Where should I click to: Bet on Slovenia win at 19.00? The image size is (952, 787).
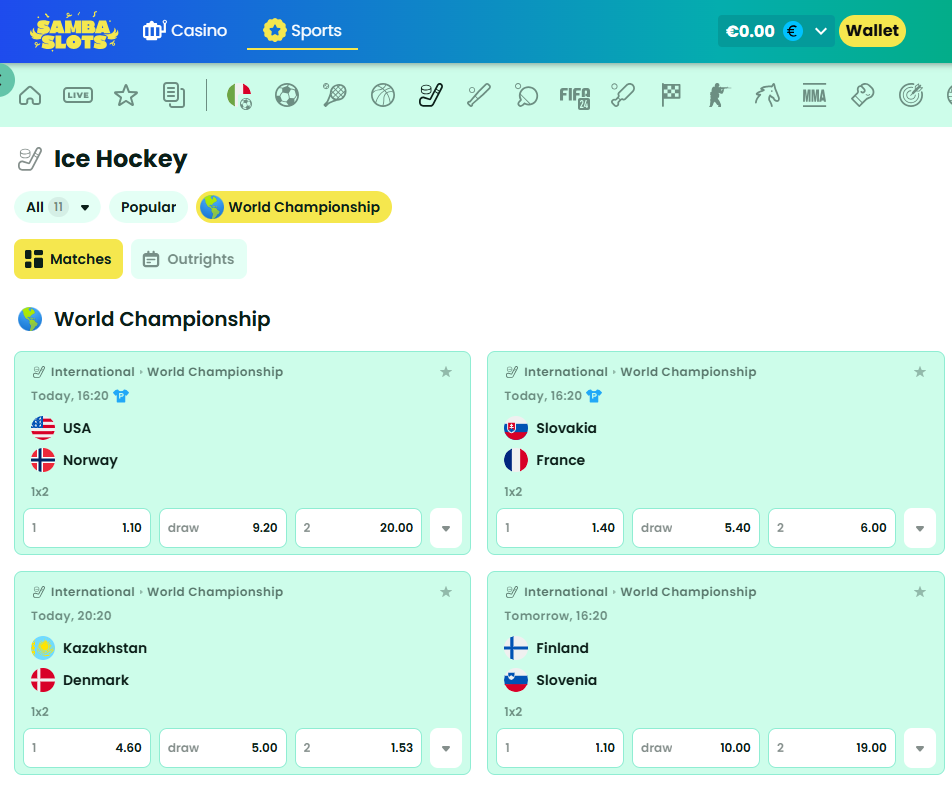tap(832, 748)
